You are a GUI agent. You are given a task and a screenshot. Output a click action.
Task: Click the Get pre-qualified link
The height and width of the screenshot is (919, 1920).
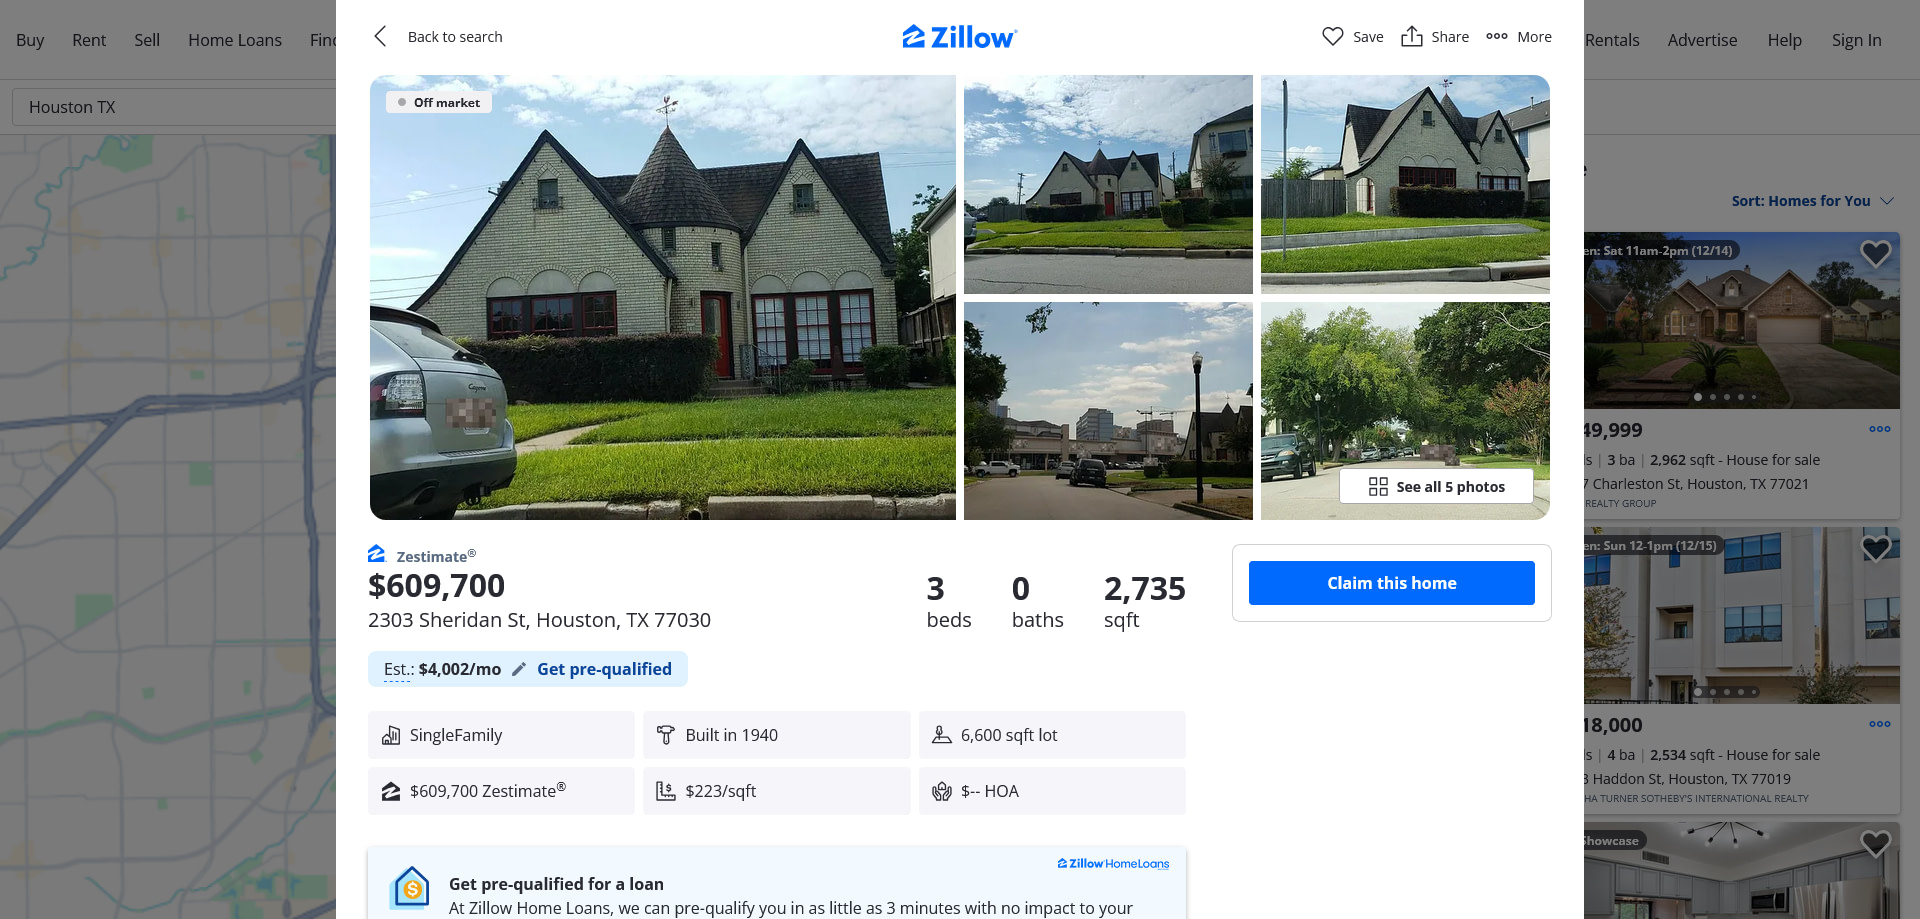point(604,669)
